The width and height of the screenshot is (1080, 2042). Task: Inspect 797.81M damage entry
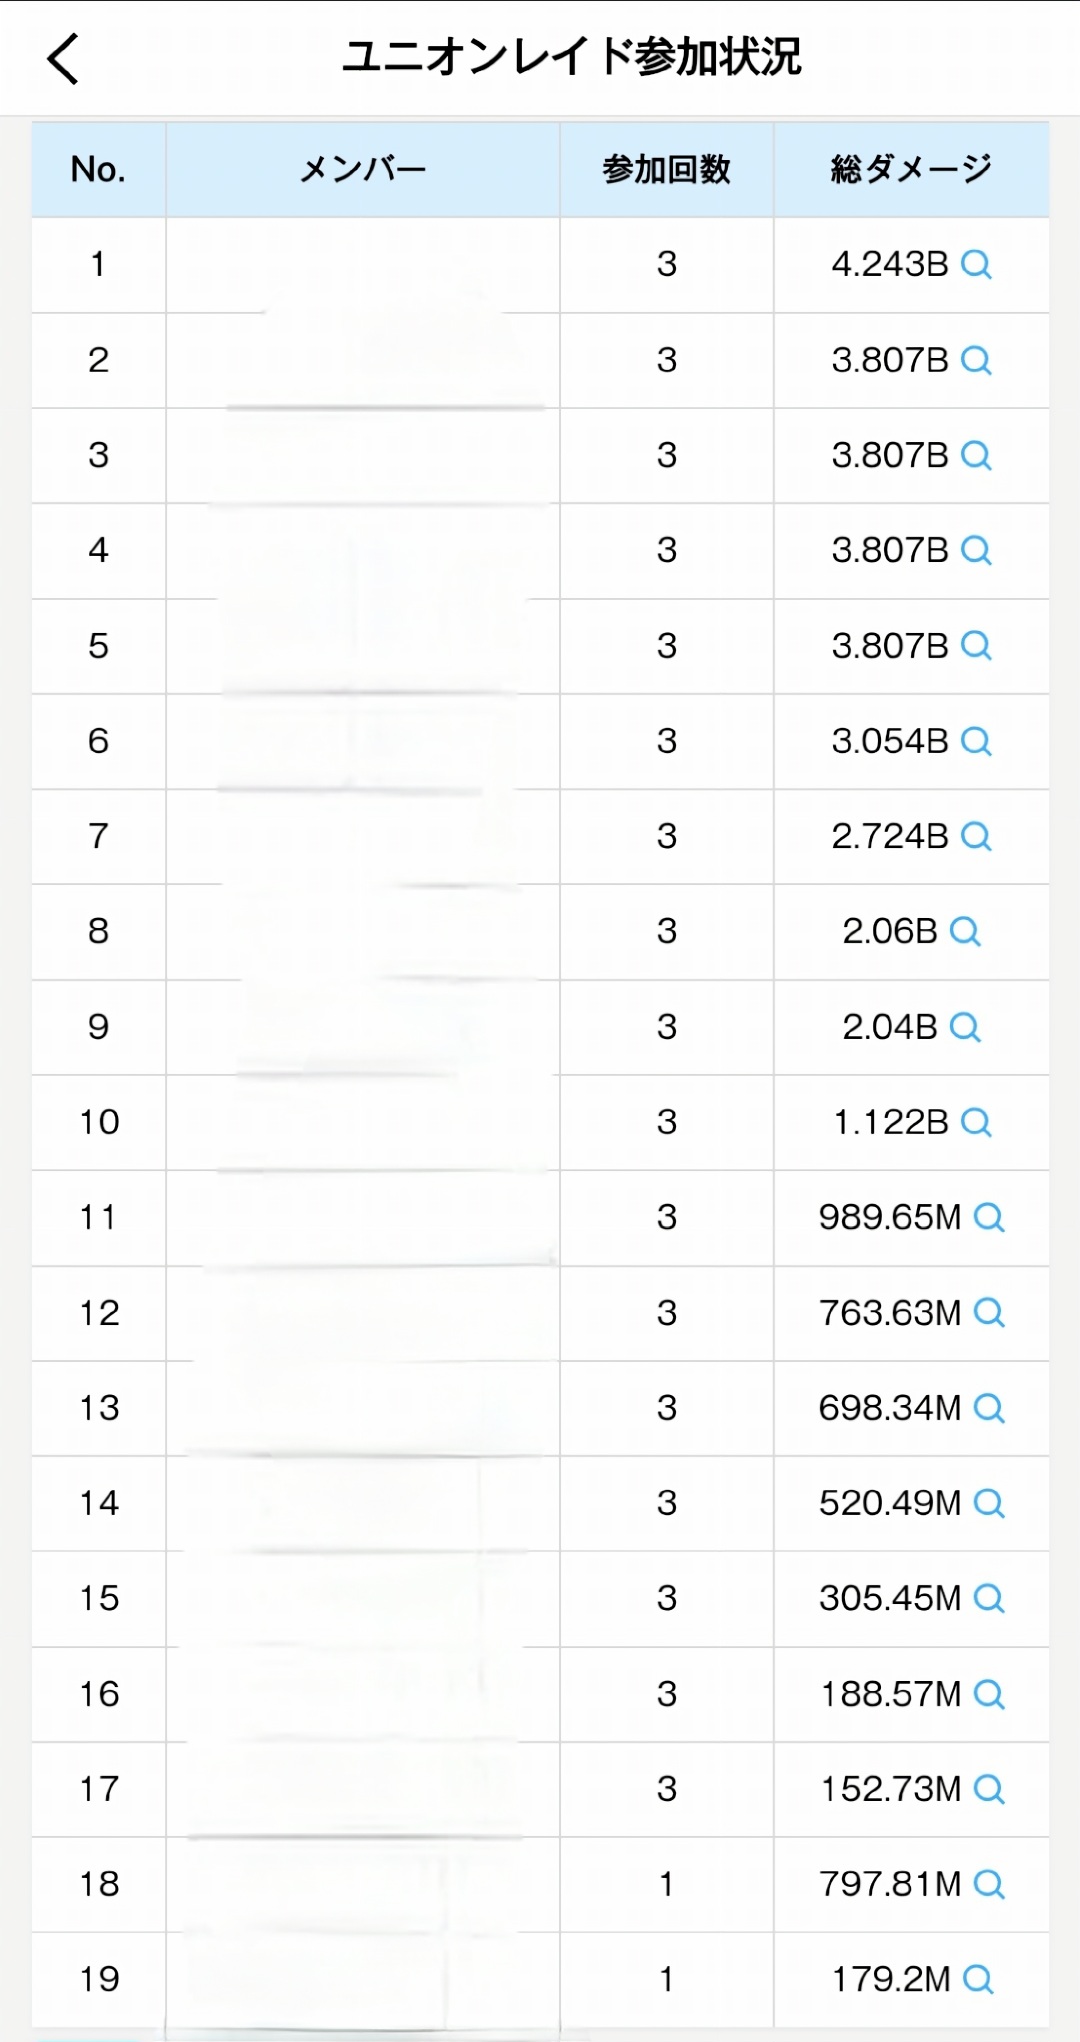(989, 1885)
